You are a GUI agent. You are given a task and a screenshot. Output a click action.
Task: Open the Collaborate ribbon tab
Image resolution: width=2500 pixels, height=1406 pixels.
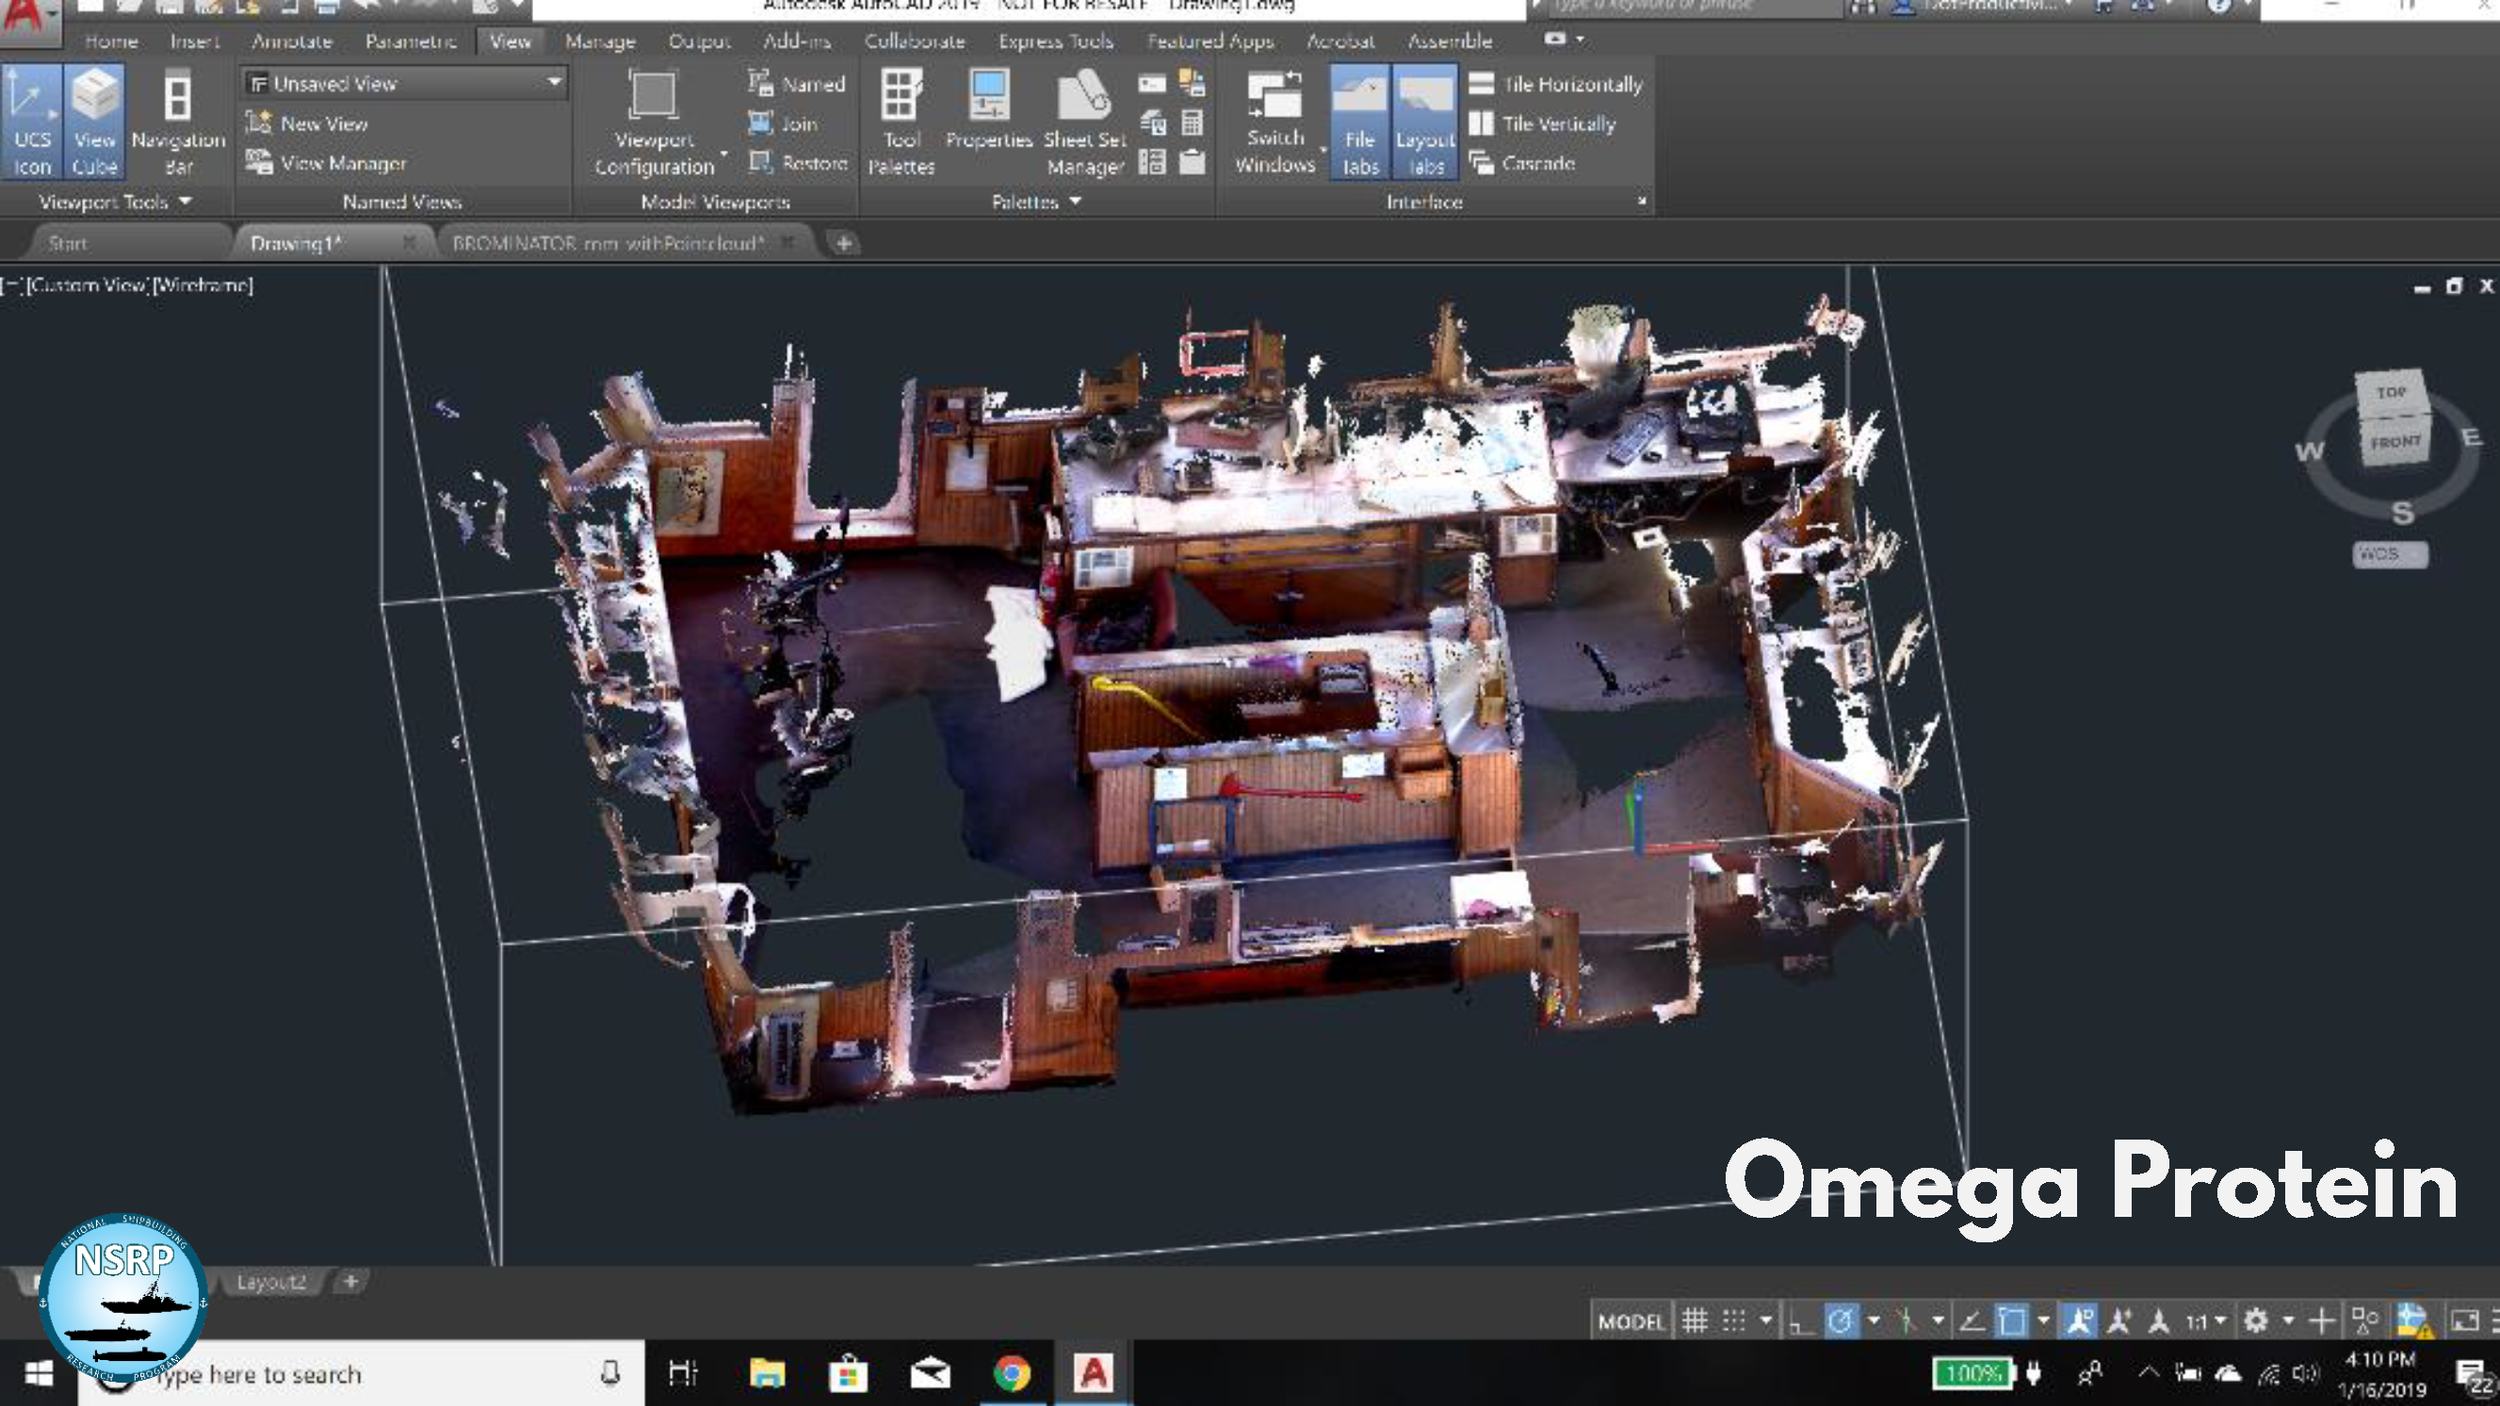[x=914, y=41]
